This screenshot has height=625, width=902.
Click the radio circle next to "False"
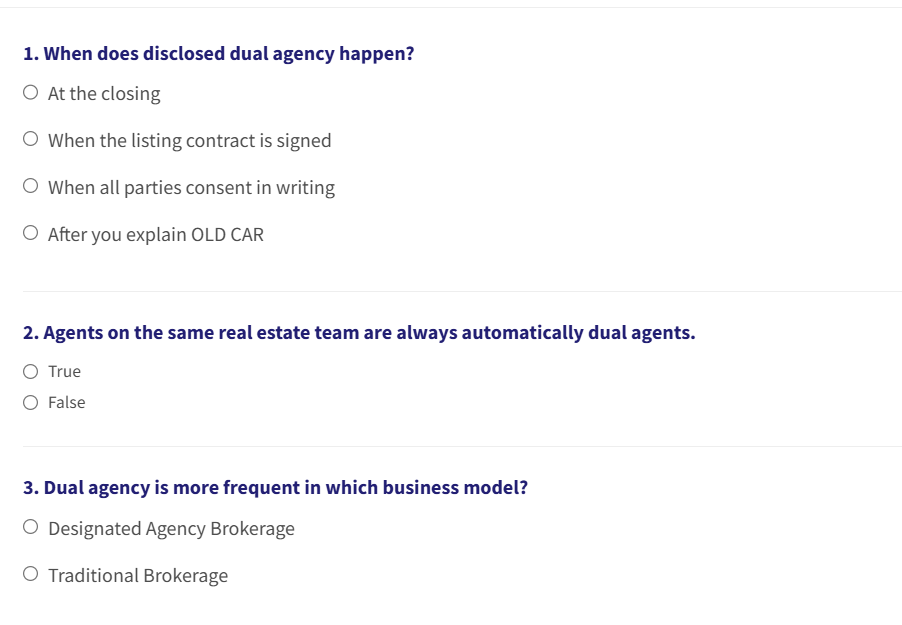31,401
